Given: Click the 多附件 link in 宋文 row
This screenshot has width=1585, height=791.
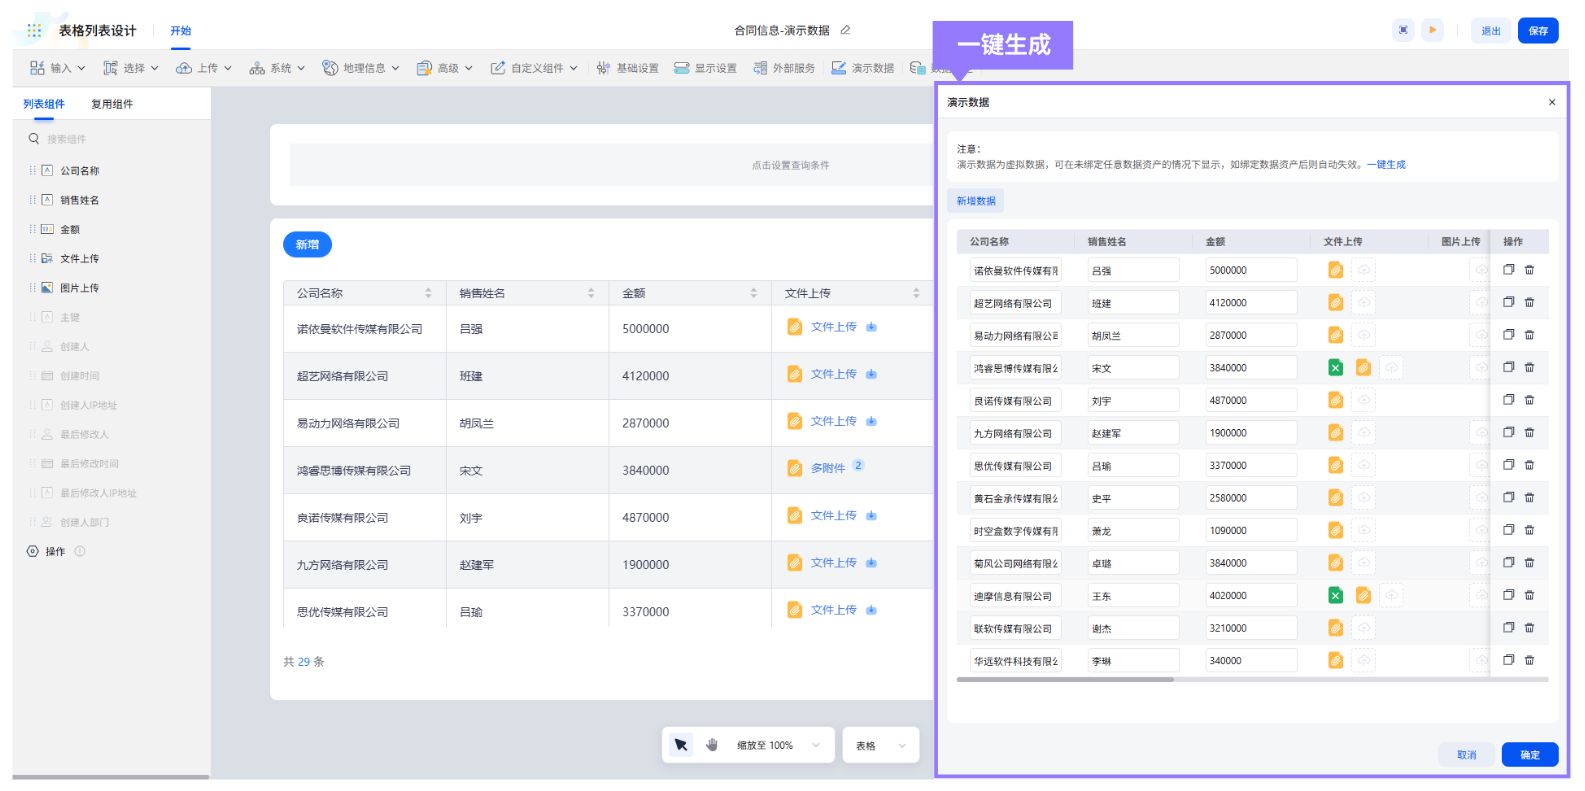Looking at the screenshot, I should tap(828, 468).
